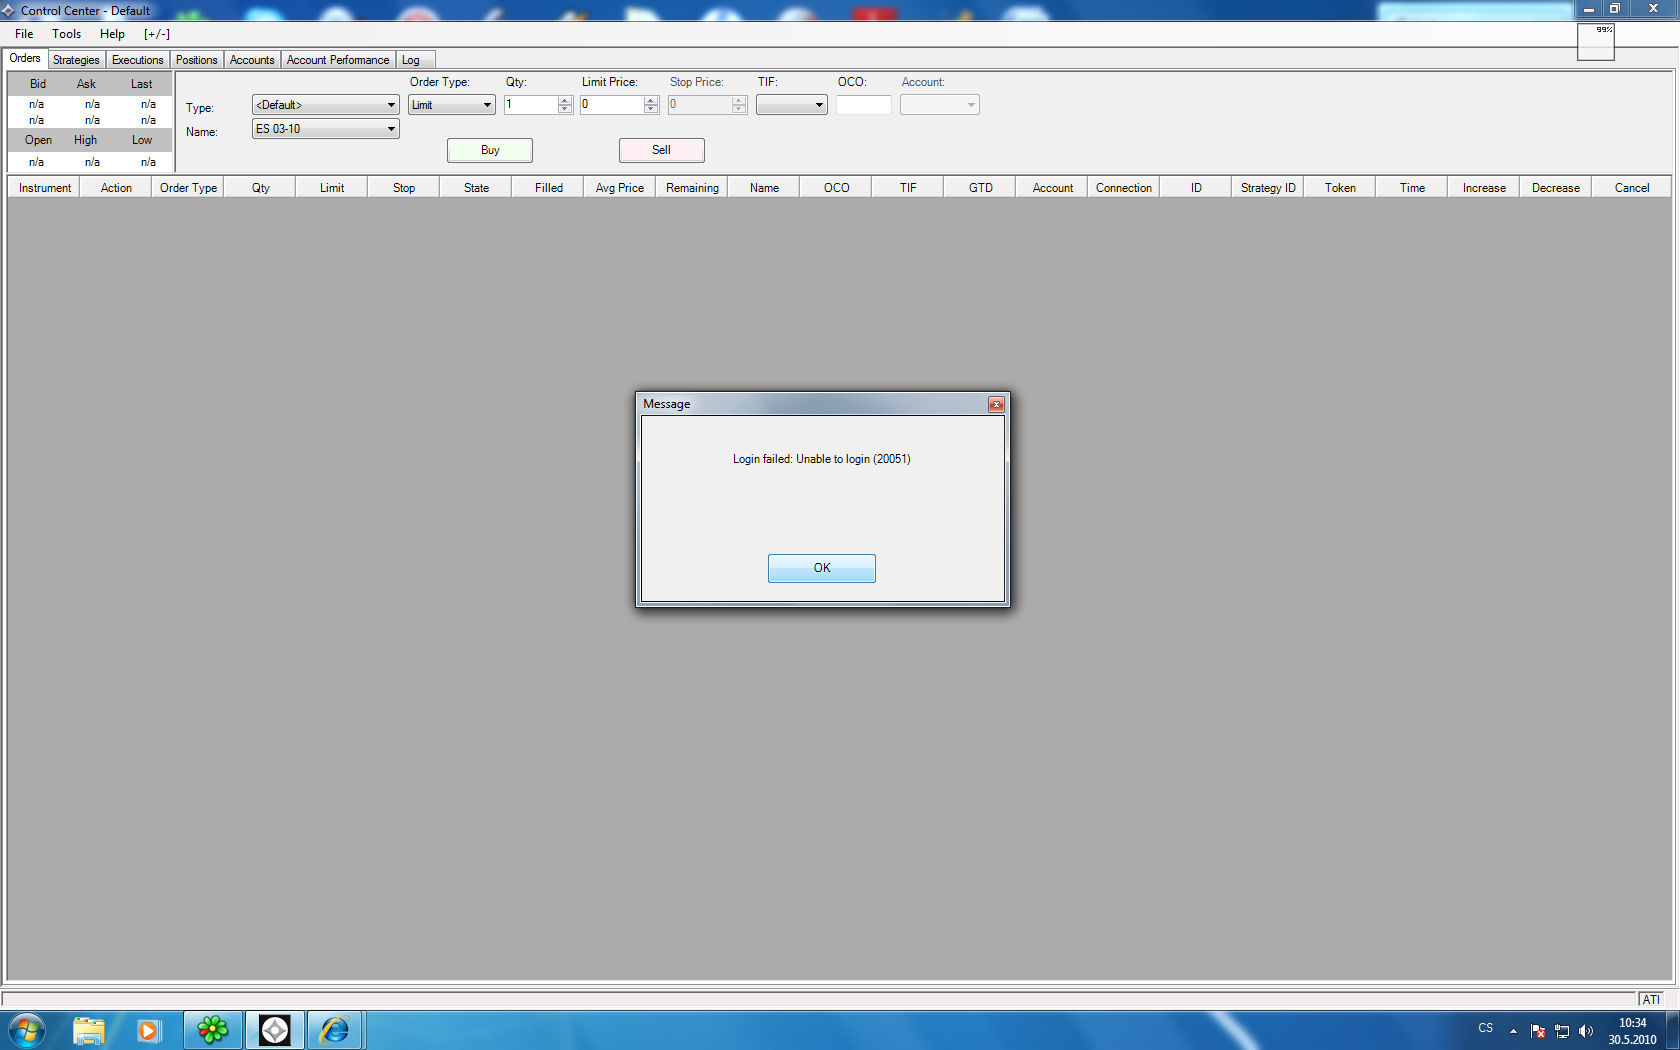Open the volume speaker tray icon
This screenshot has height=1050, width=1680.
pyautogui.click(x=1585, y=1031)
